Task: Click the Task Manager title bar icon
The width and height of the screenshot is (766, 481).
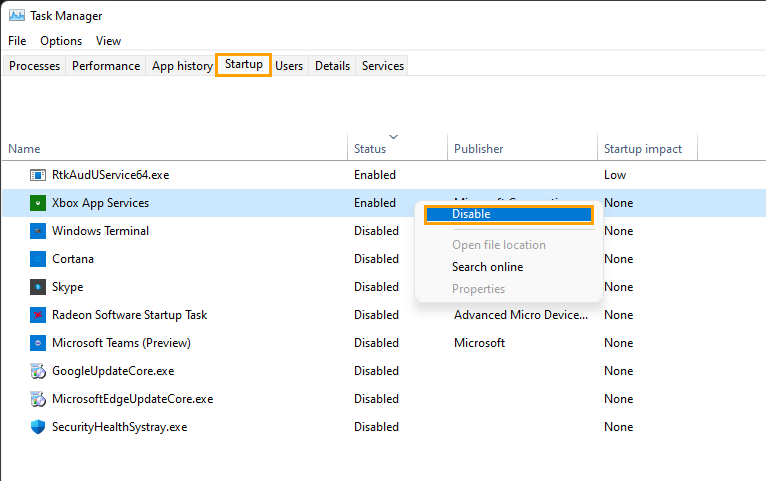Action: [17, 16]
